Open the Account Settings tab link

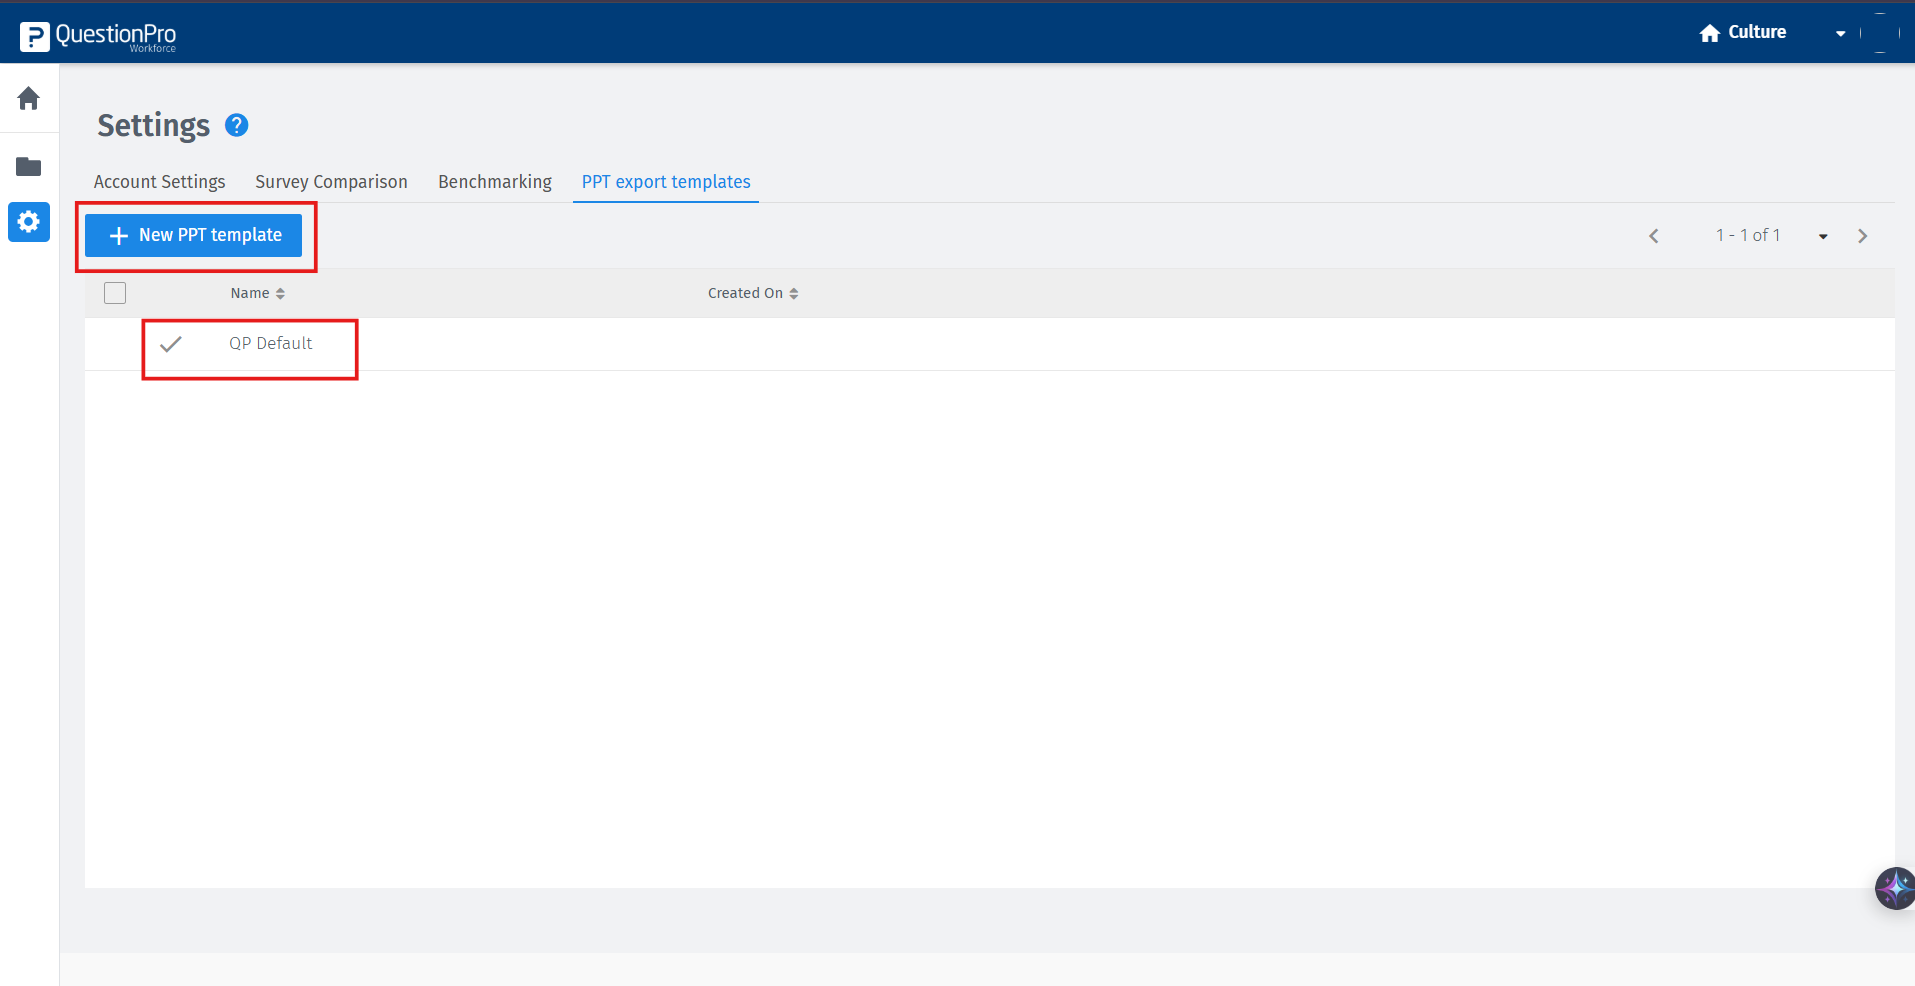(x=159, y=181)
